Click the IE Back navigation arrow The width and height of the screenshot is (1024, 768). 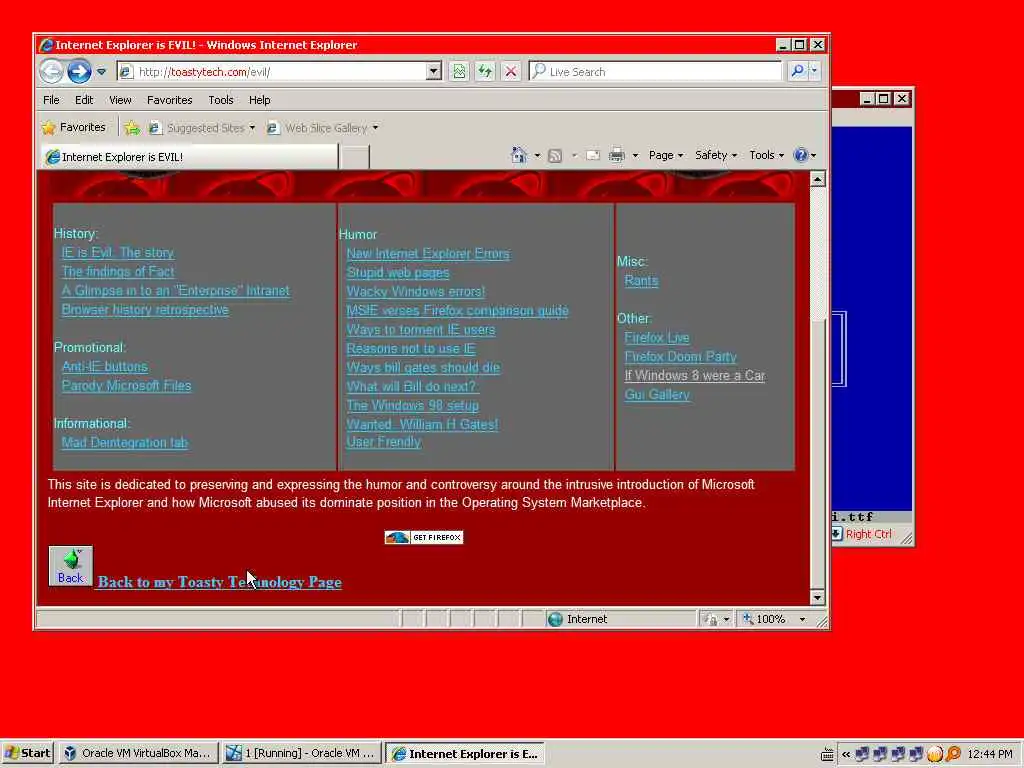click(x=51, y=71)
